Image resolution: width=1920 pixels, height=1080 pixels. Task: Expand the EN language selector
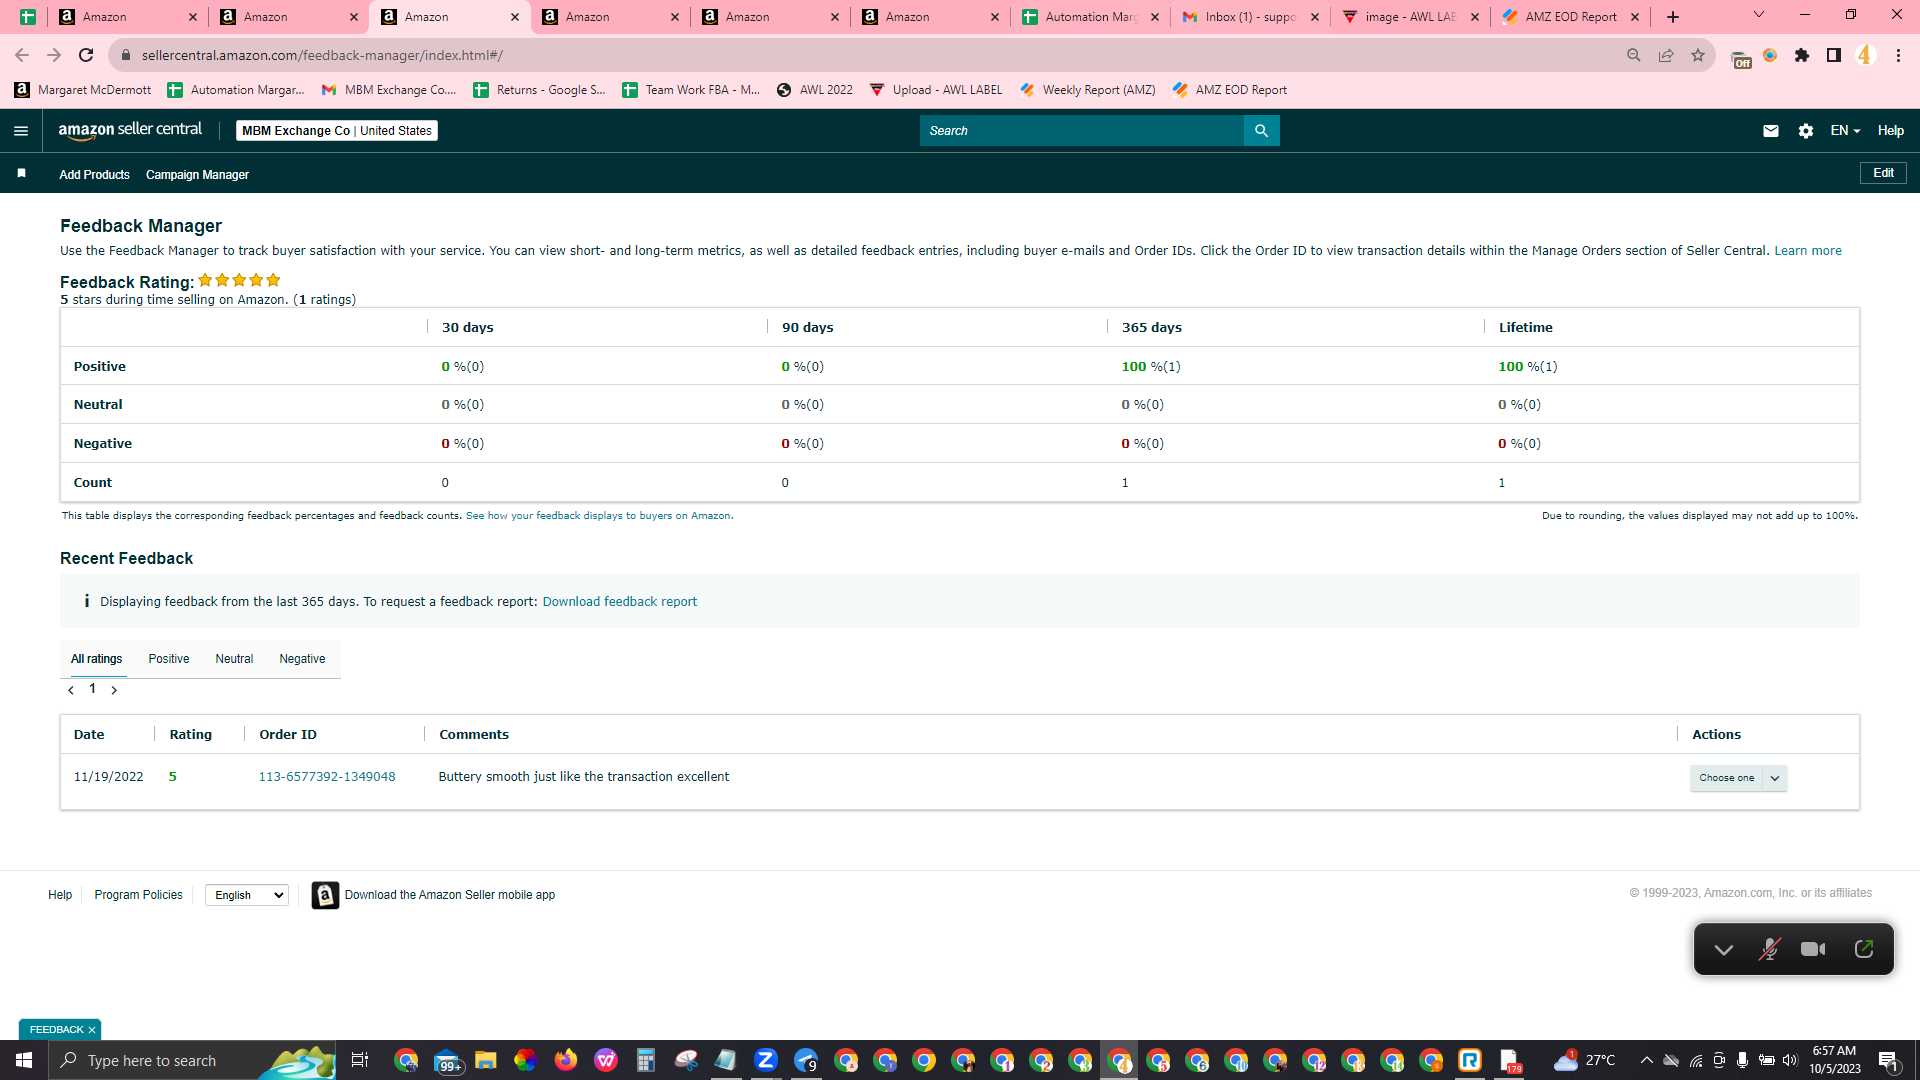(x=1845, y=131)
